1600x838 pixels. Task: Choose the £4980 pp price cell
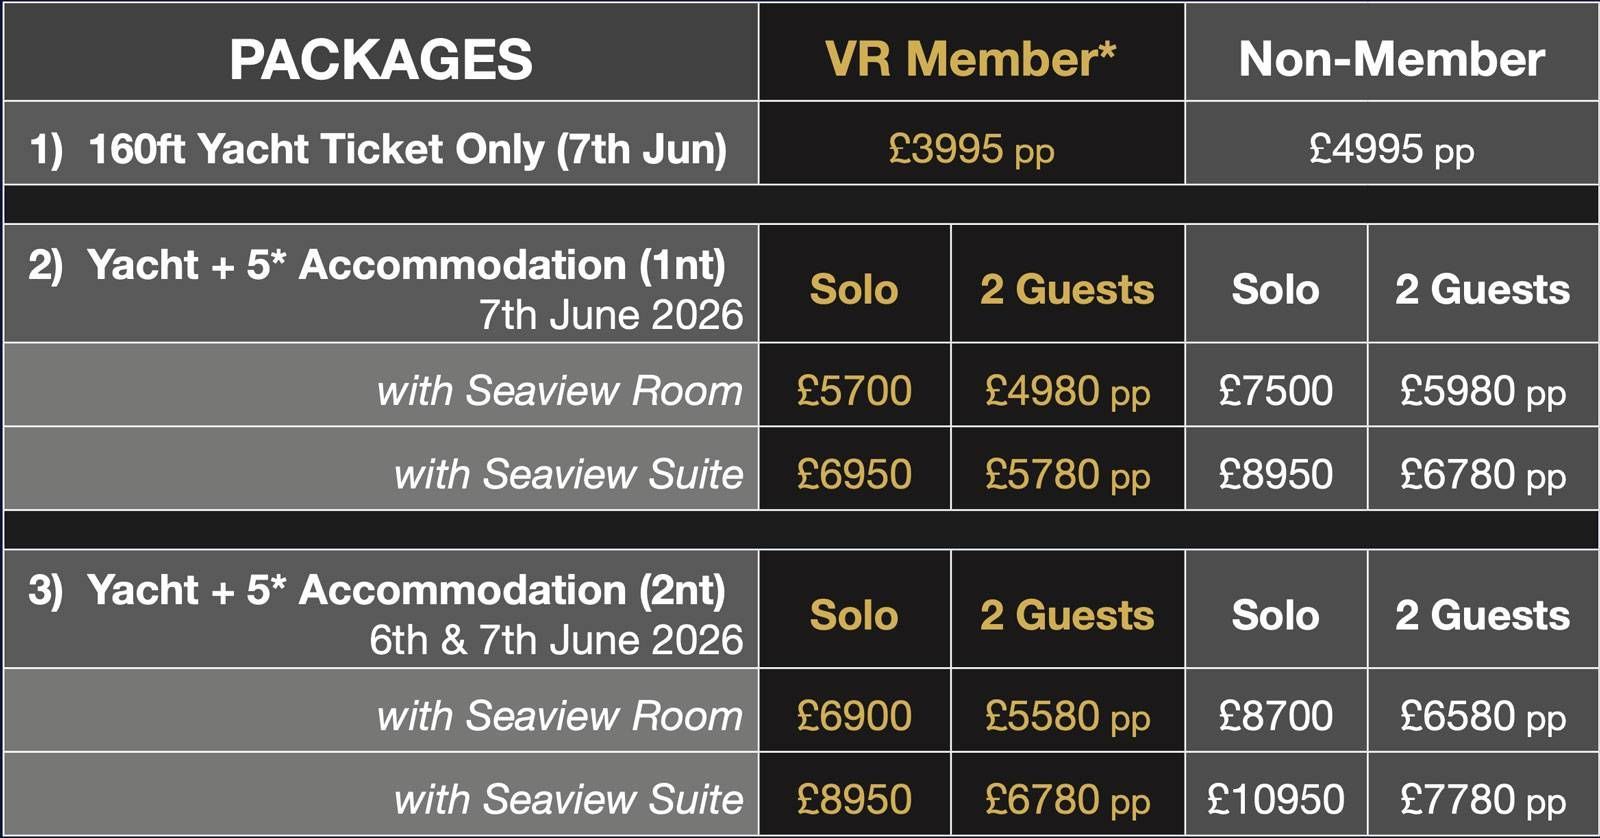1067,390
